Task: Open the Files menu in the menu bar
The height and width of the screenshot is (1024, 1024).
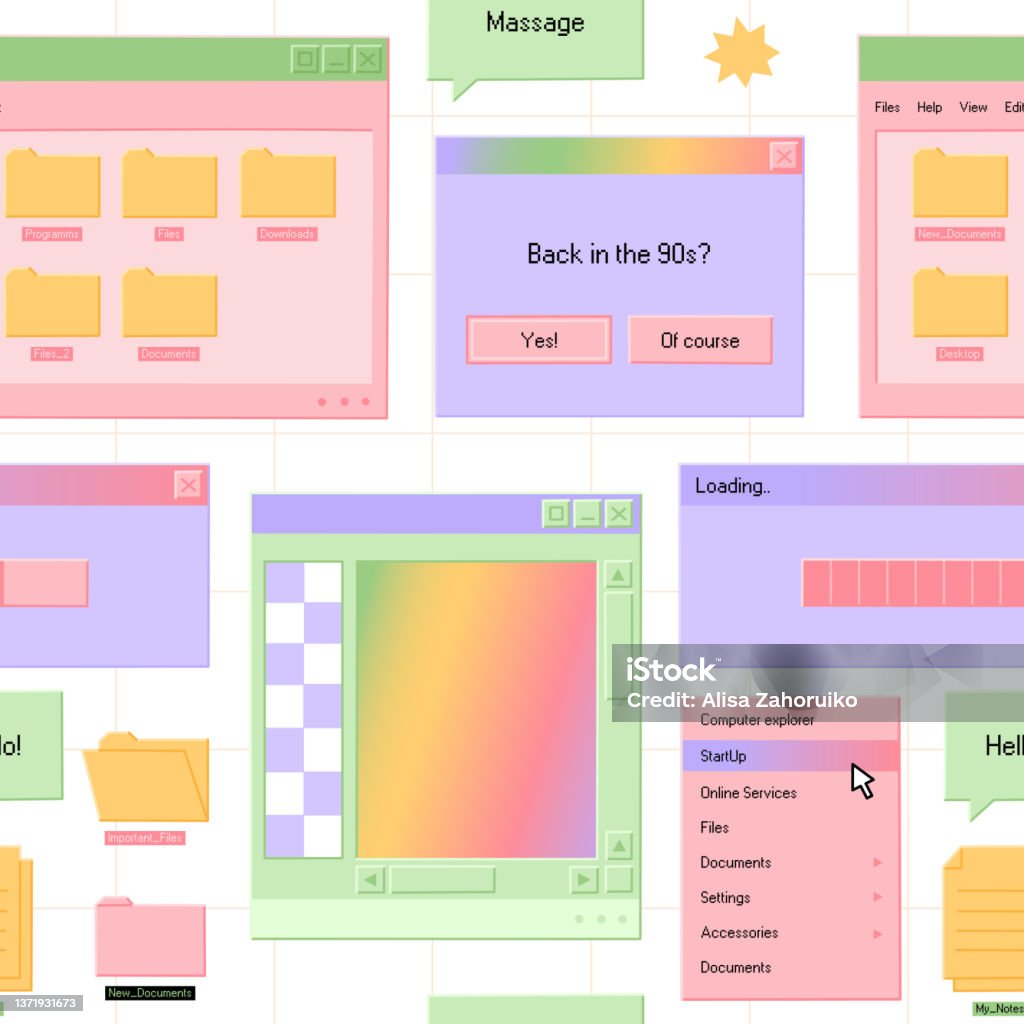Action: [887, 107]
